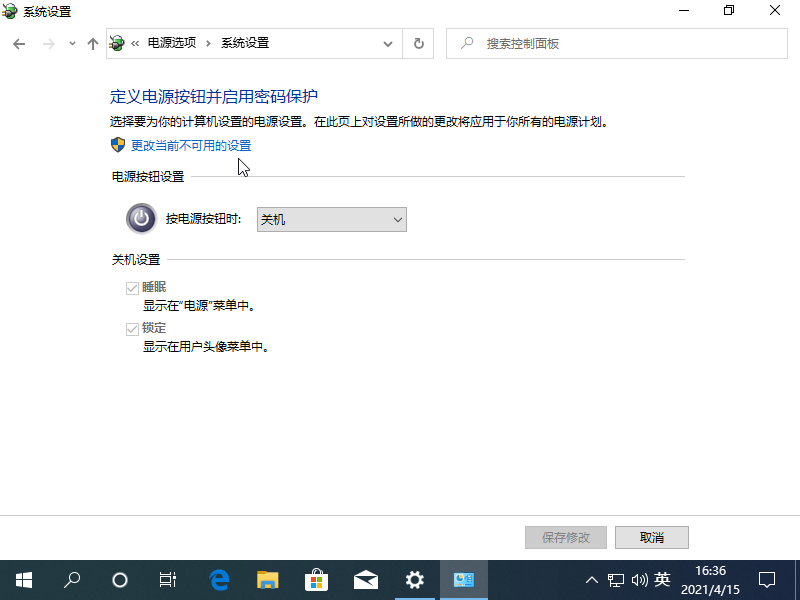Click the 英 language indicator in the tray
800x600 pixels.
coord(663,579)
